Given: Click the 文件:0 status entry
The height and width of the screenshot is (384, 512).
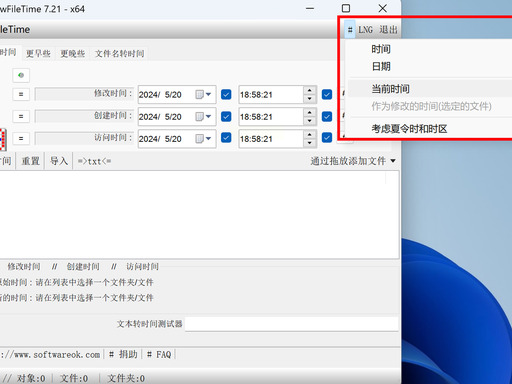Looking at the screenshot, I should (74, 379).
